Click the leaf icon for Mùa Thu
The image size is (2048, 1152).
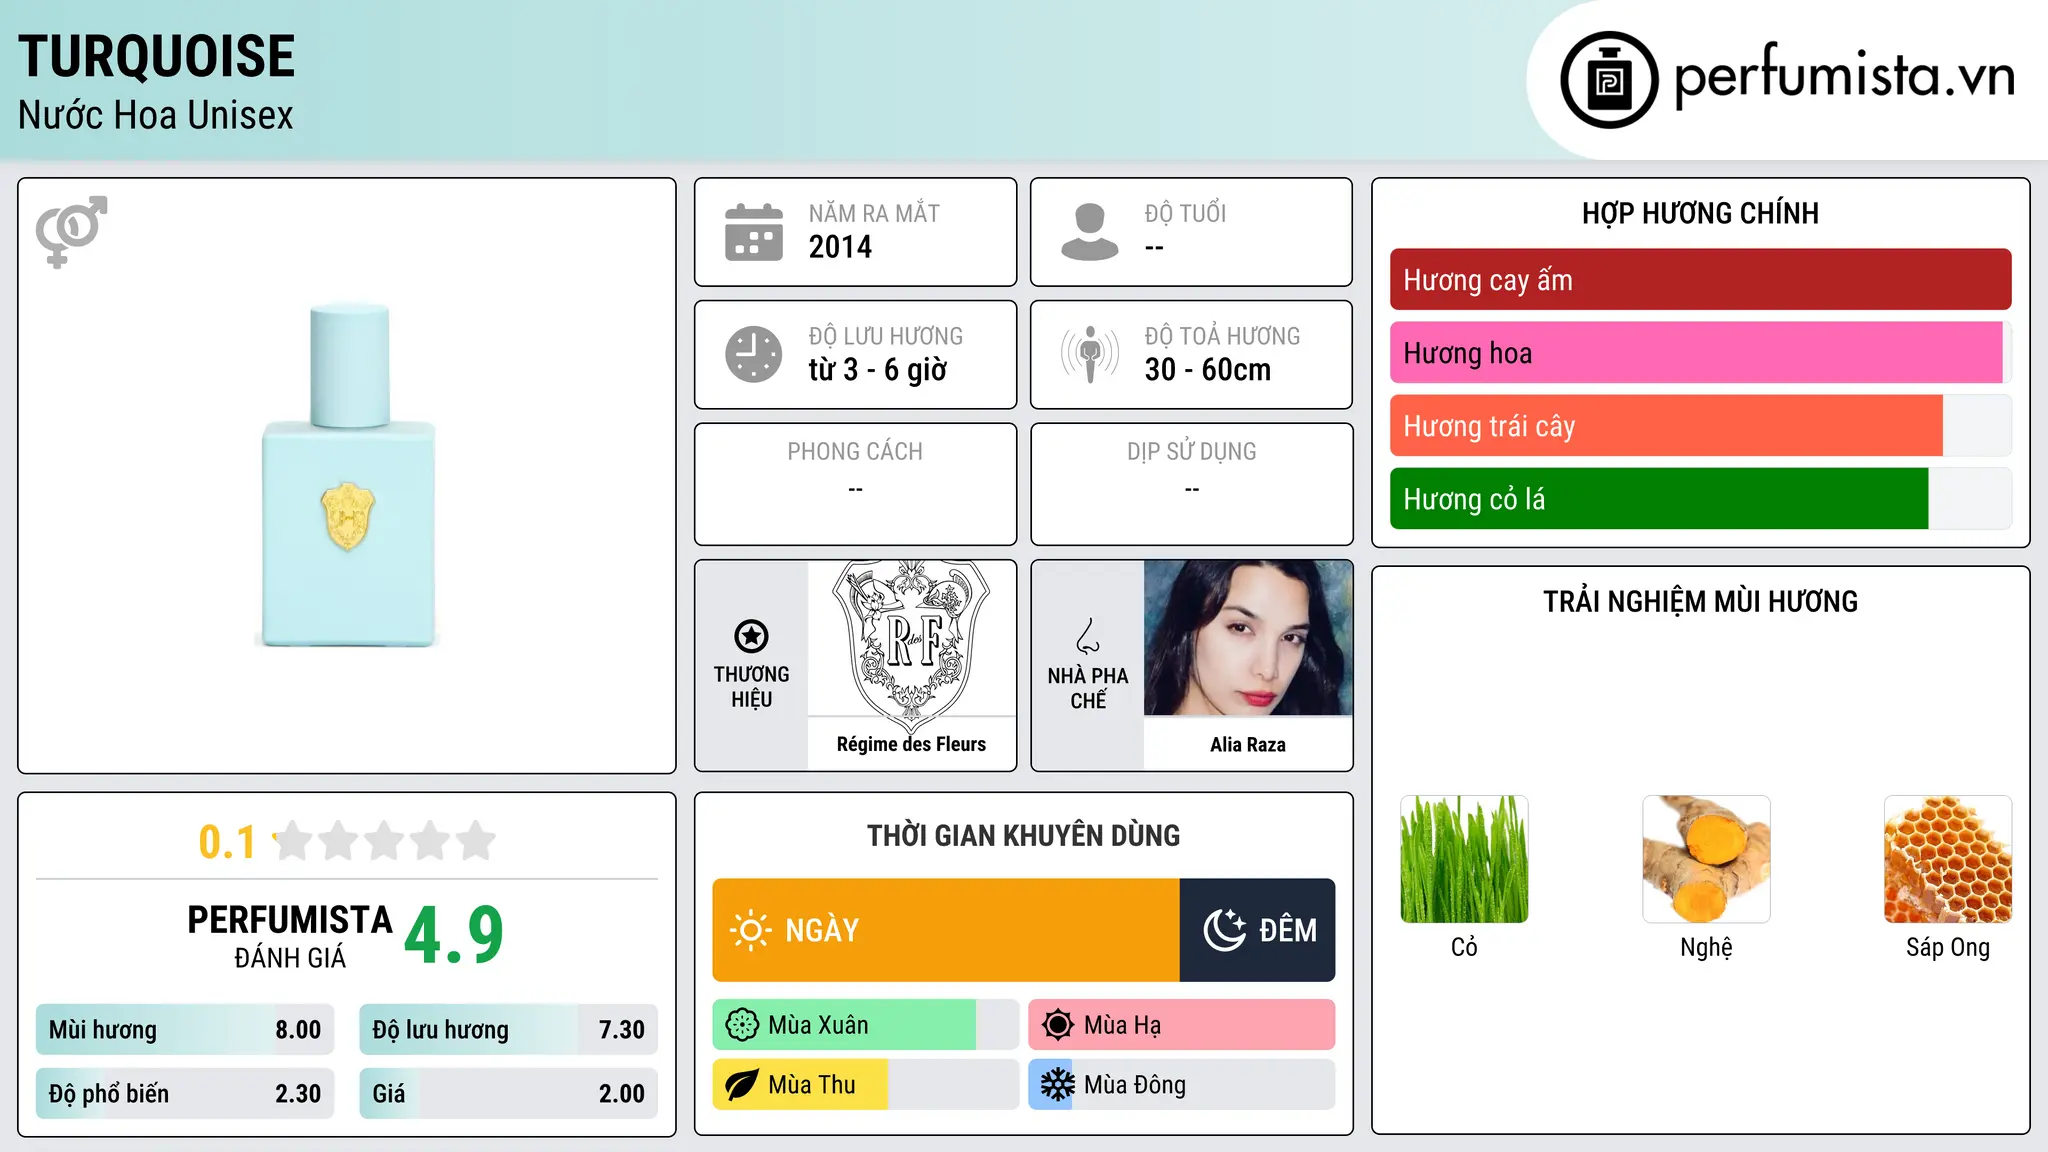742,1085
